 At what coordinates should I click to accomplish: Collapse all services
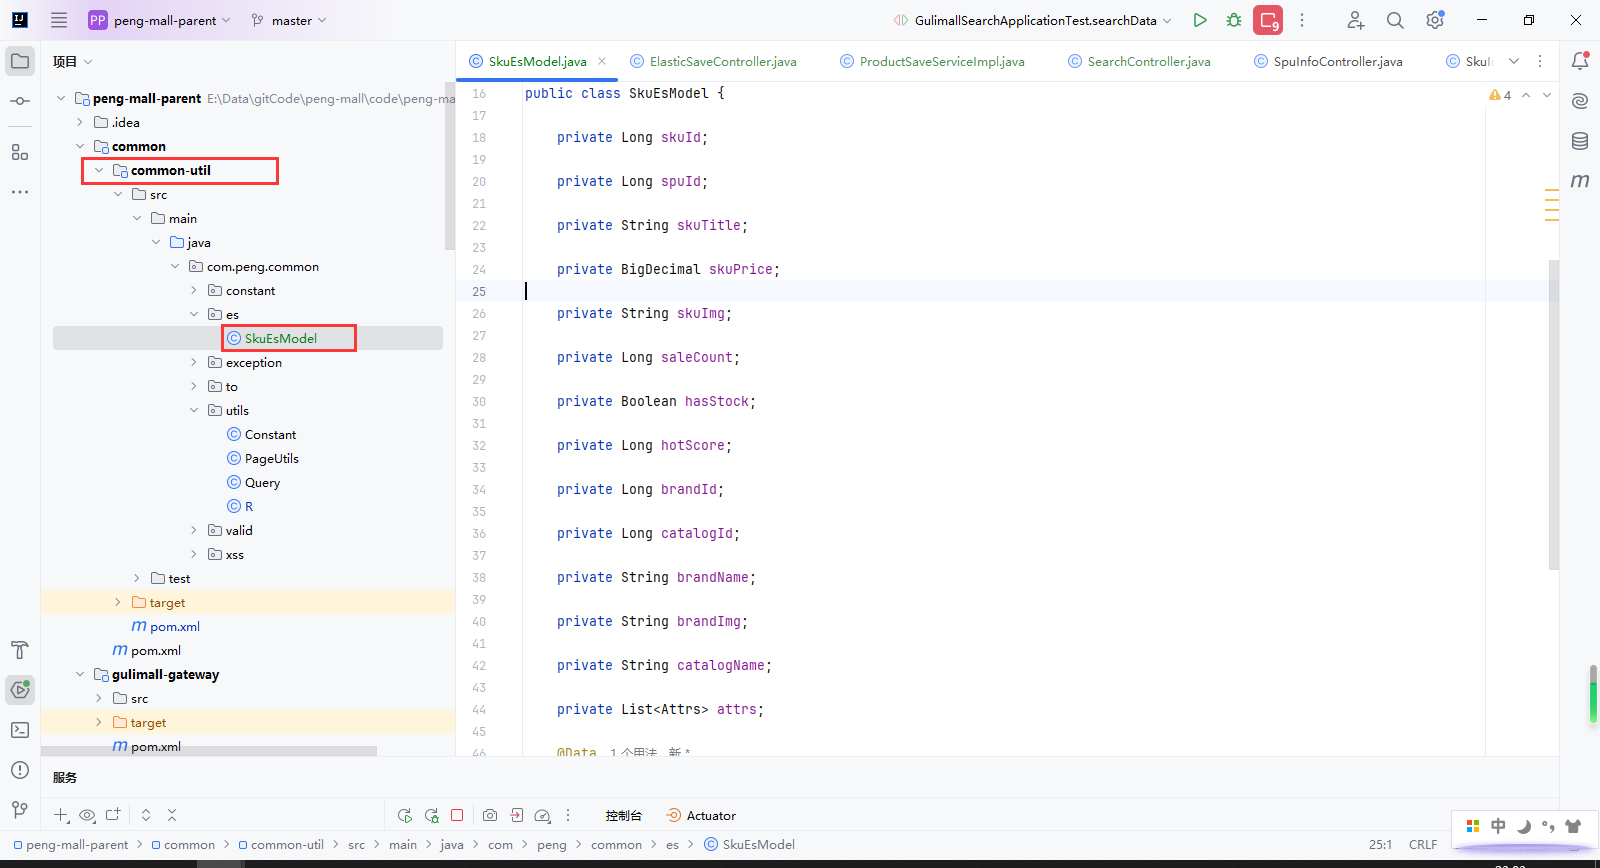click(172, 815)
